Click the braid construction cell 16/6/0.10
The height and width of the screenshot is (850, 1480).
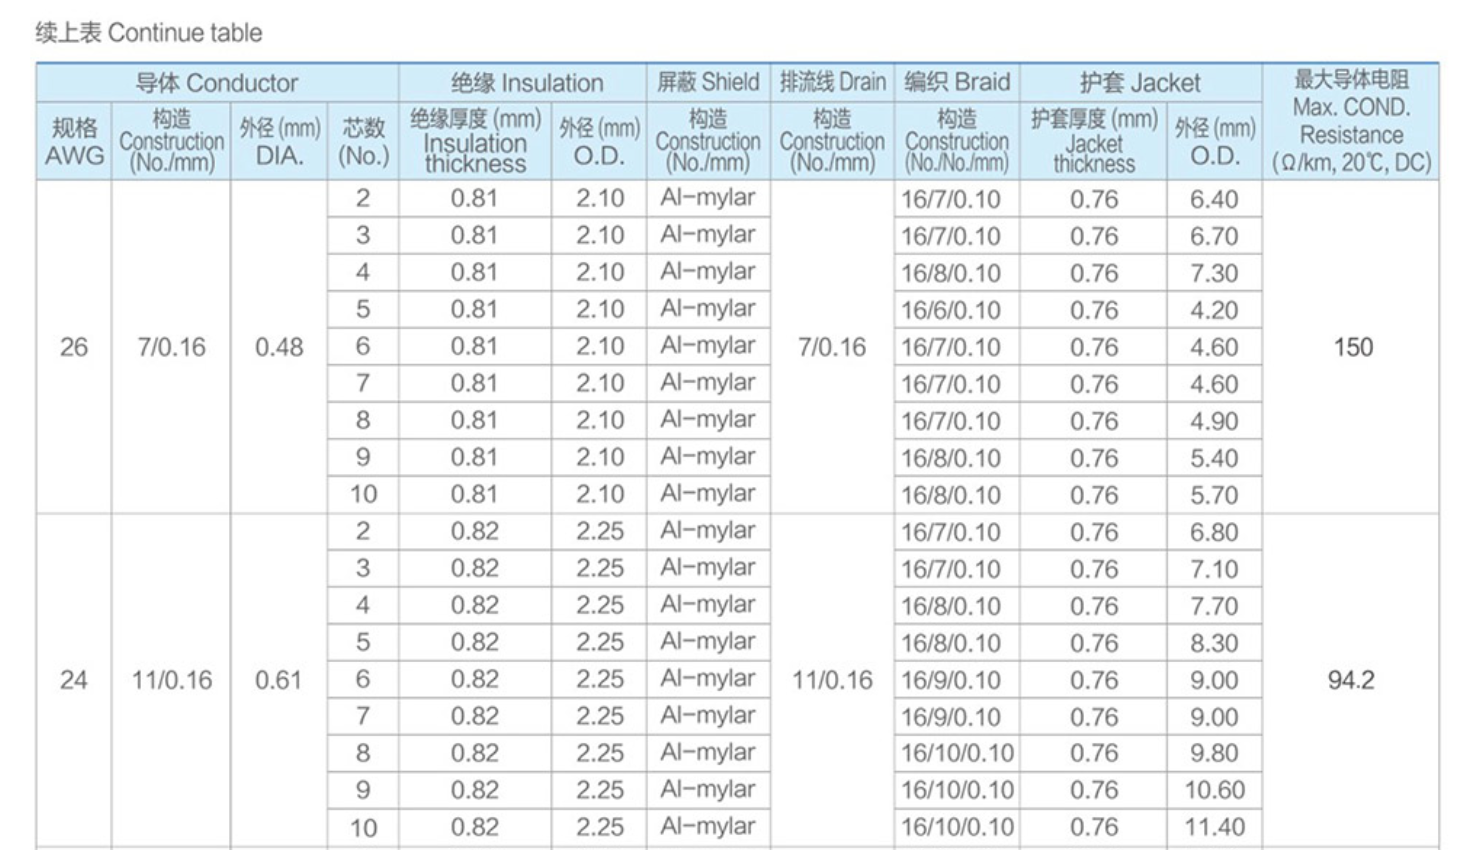pos(951,310)
